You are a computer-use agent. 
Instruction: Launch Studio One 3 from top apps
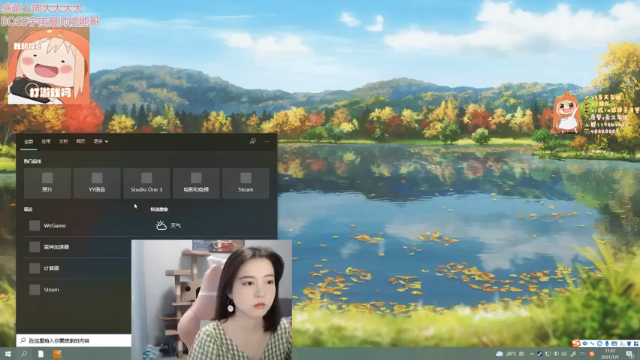click(x=147, y=183)
